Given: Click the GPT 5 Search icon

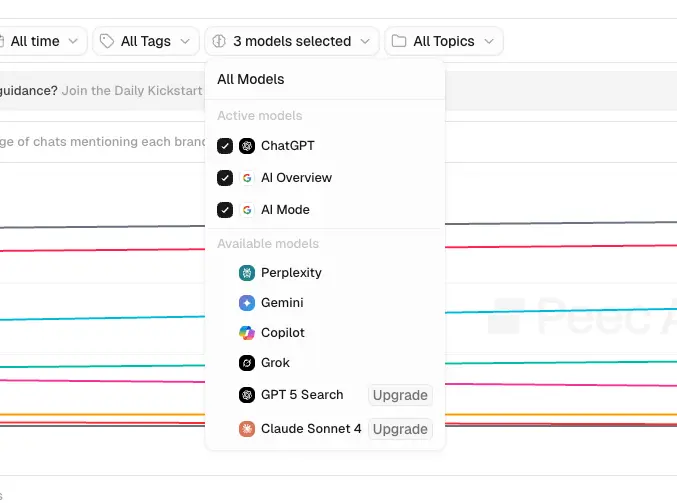Looking at the screenshot, I should (247, 395).
